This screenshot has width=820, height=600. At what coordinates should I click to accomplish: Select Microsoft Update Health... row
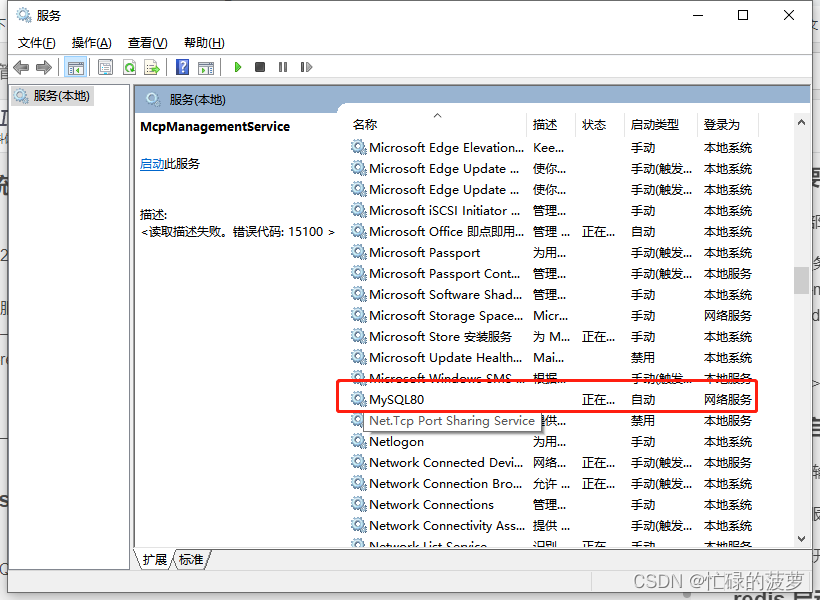click(x=552, y=357)
